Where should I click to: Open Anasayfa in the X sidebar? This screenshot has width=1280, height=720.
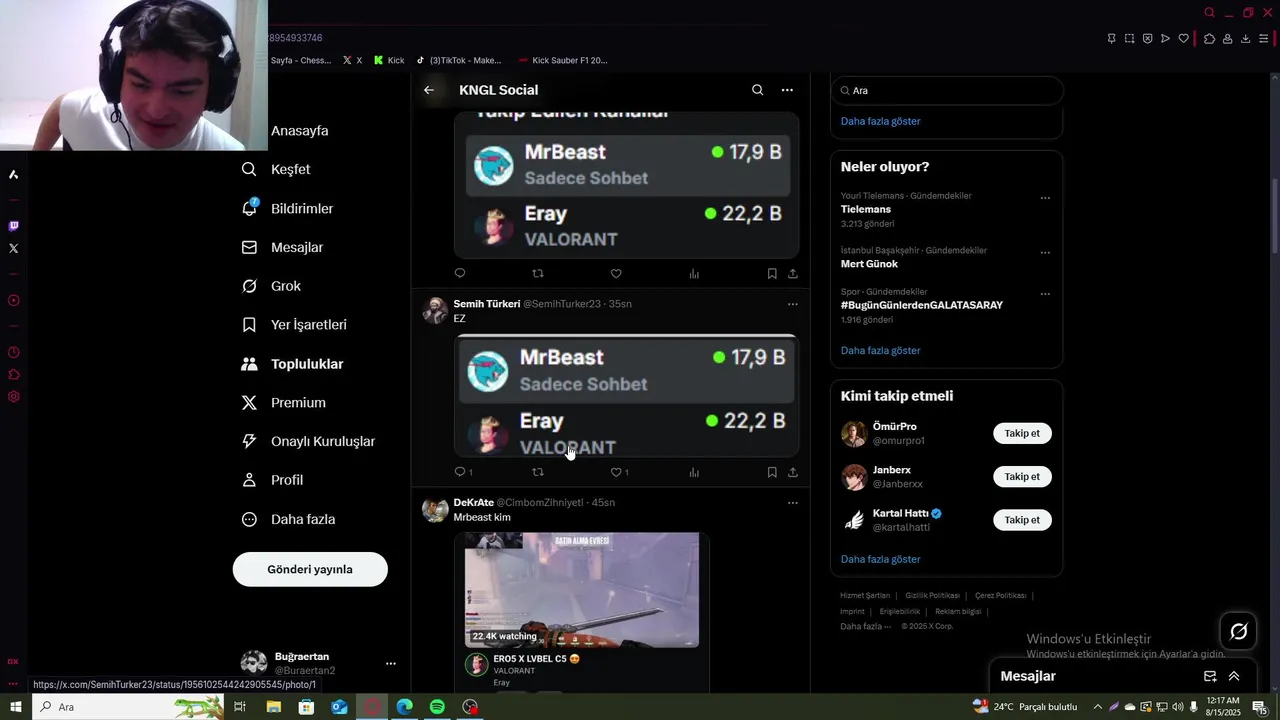[299, 131]
